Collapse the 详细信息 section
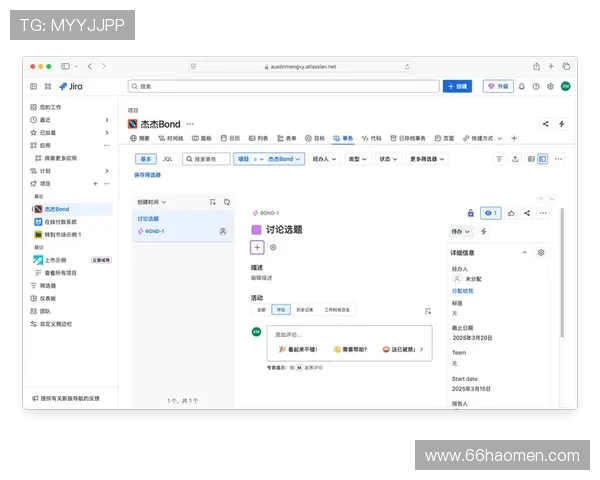The height and width of the screenshot is (480, 600). pyautogui.click(x=525, y=253)
